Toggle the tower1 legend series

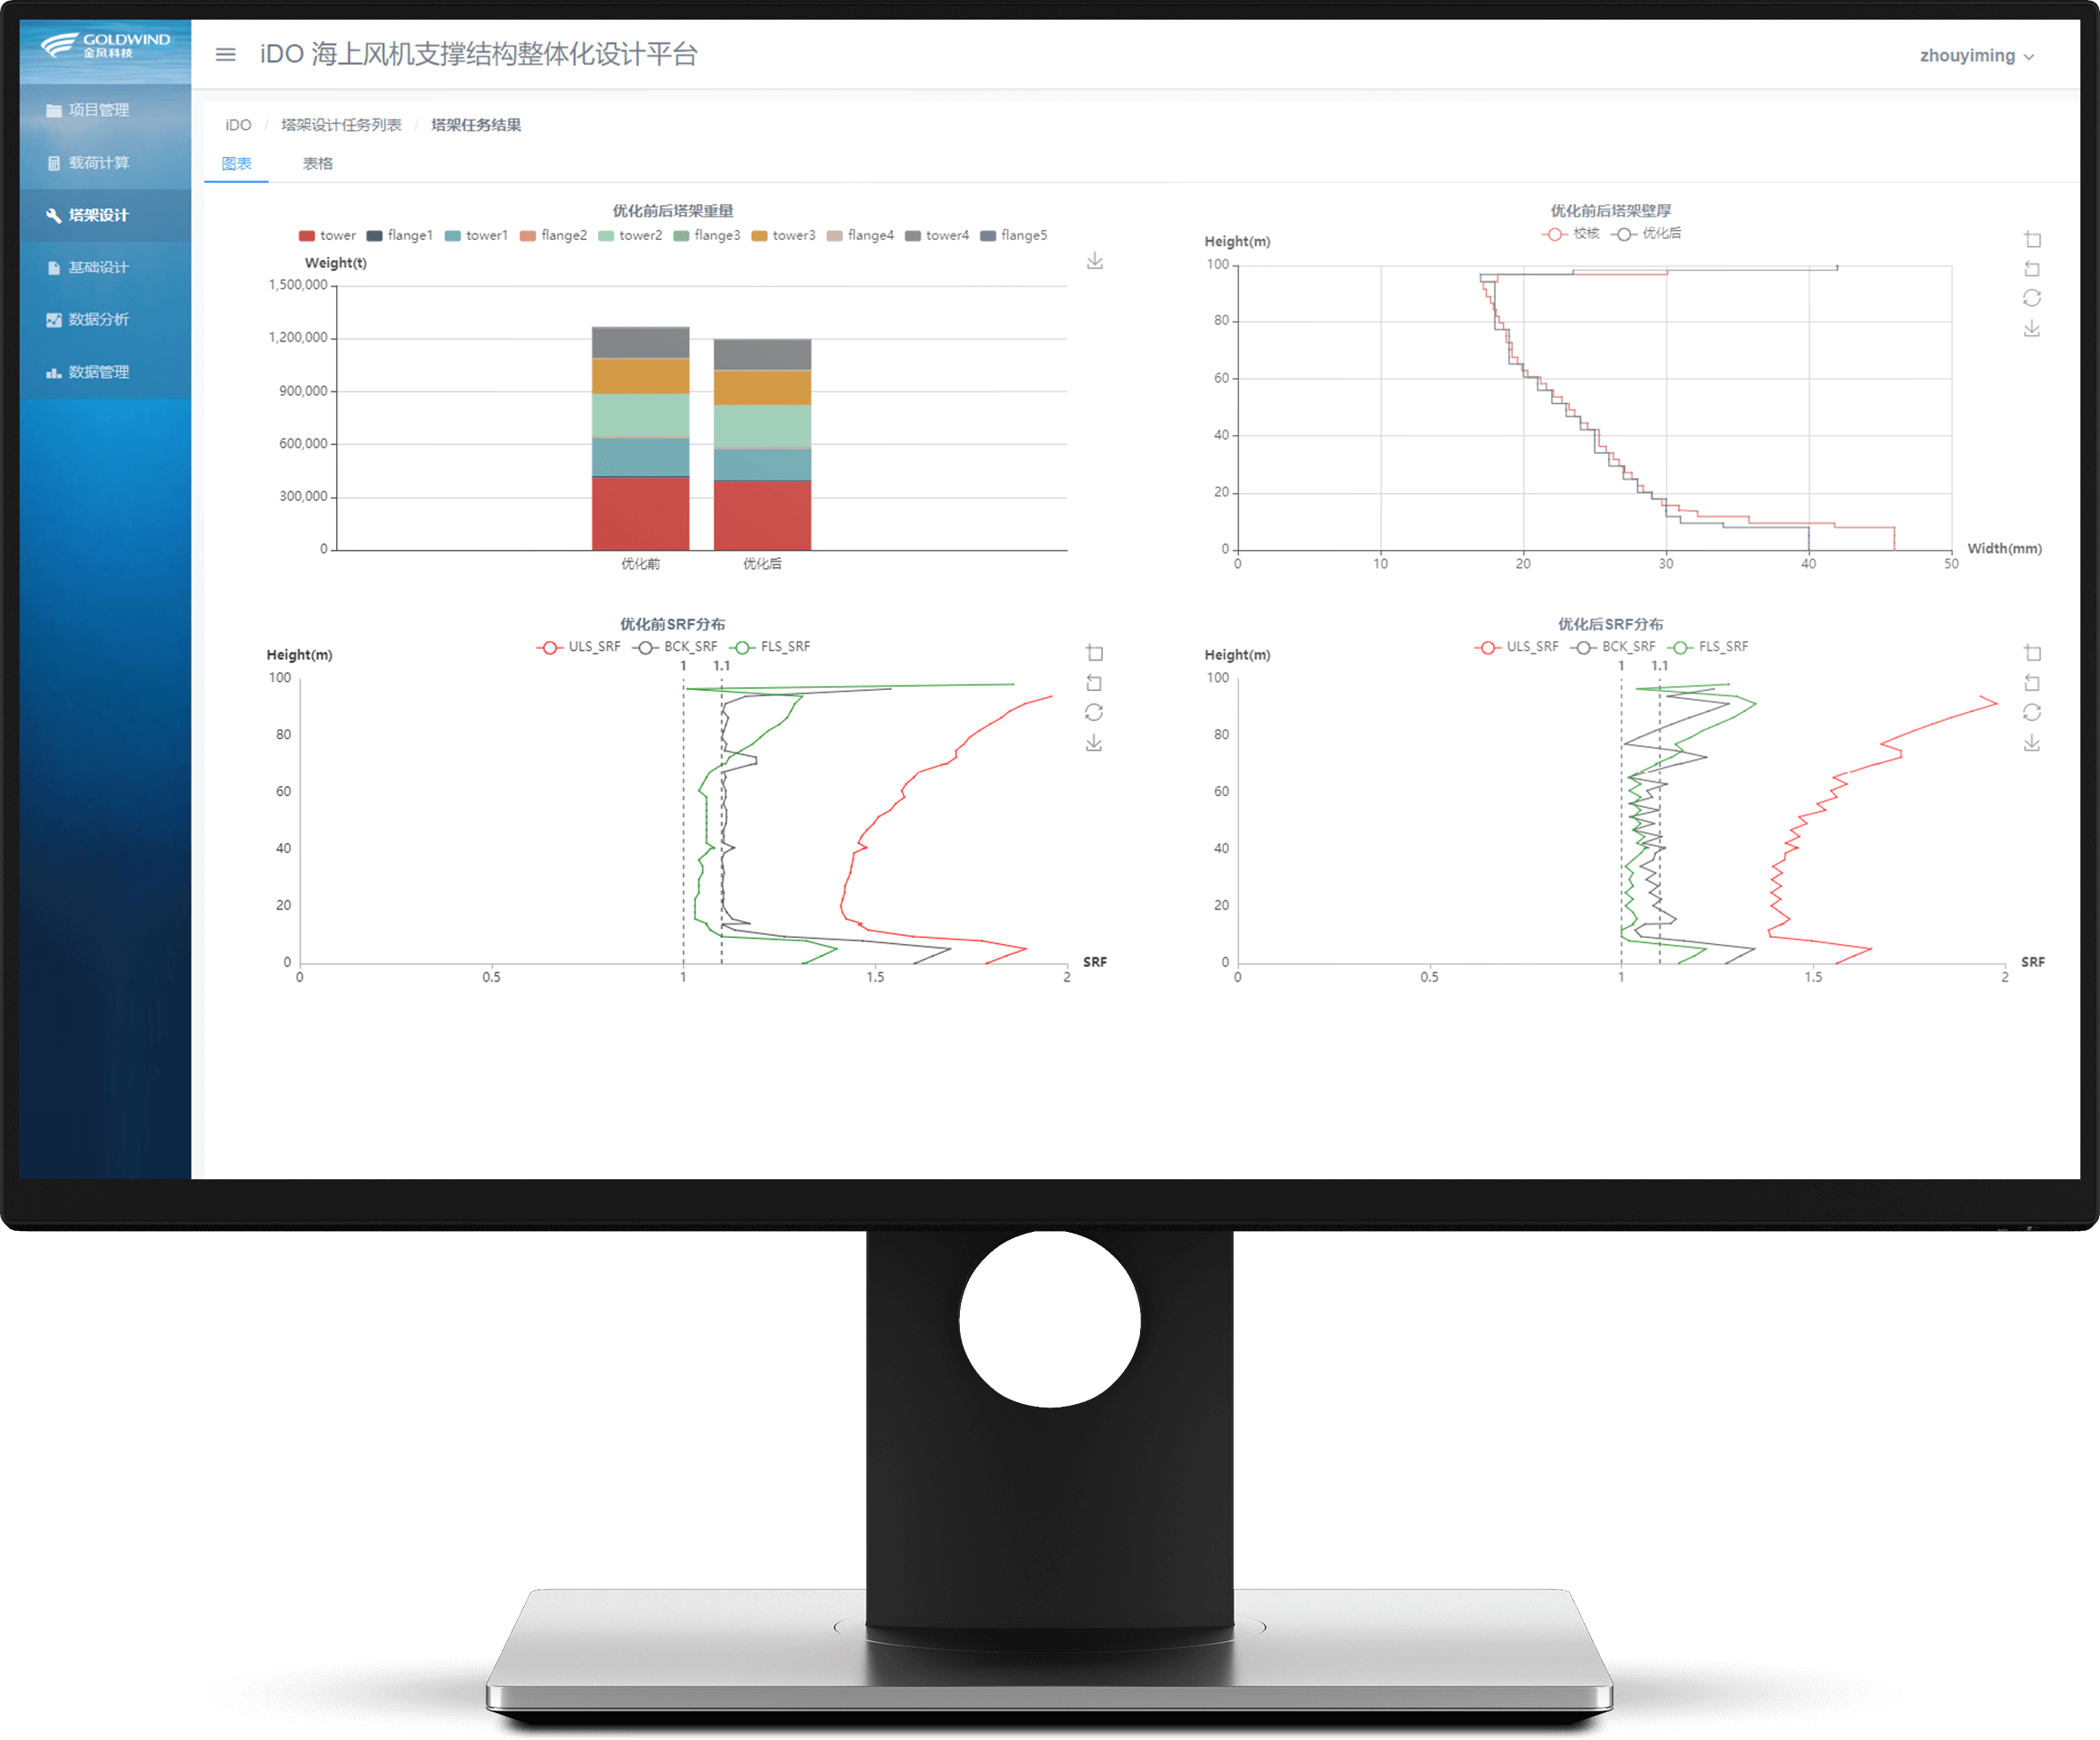(x=476, y=236)
